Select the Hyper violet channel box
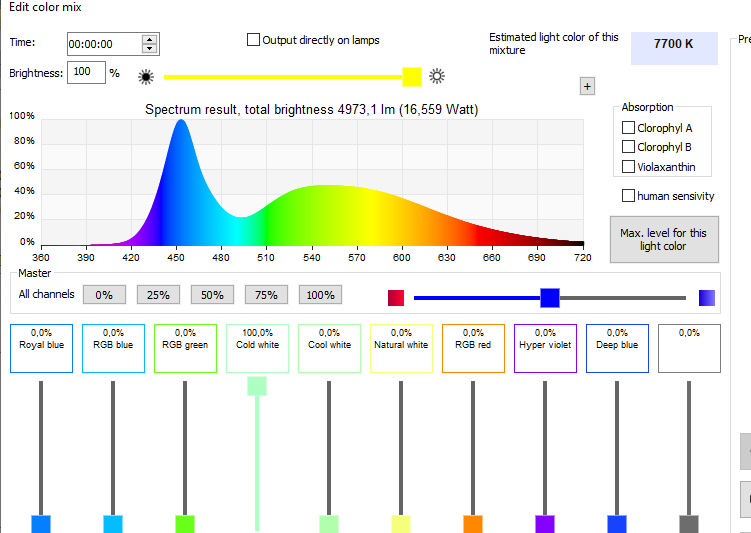Screen dimensions: 751x533 [545, 348]
